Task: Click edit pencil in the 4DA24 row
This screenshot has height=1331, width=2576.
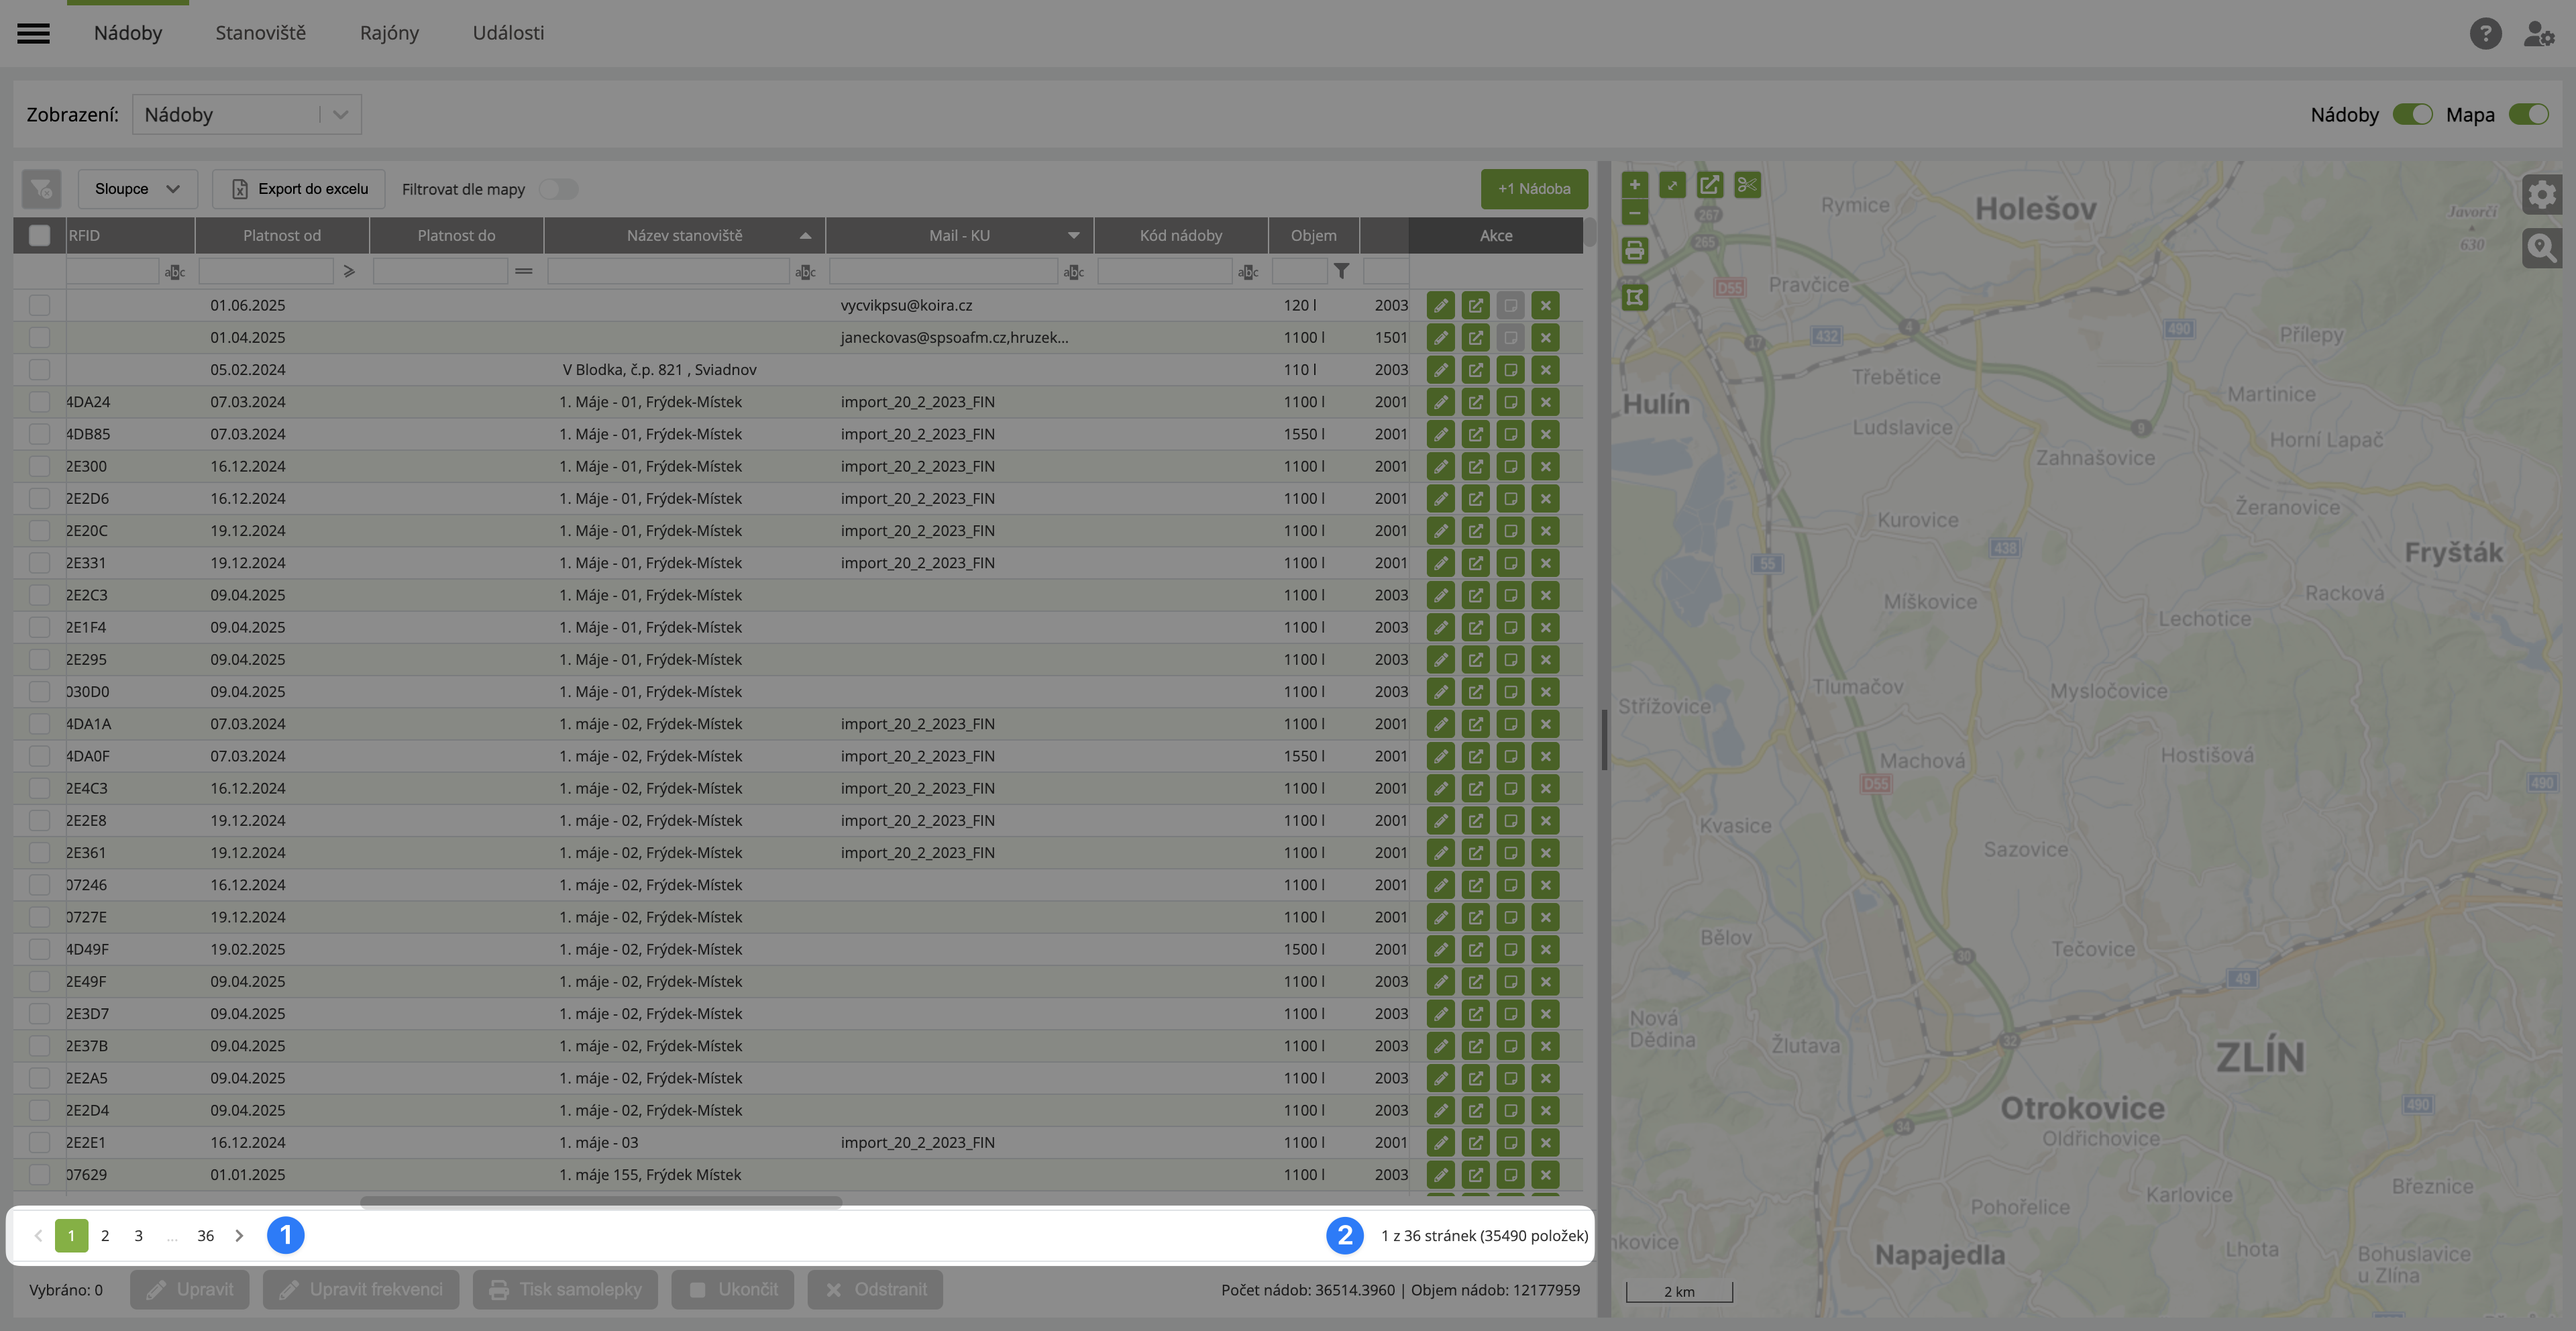Action: pos(1440,402)
